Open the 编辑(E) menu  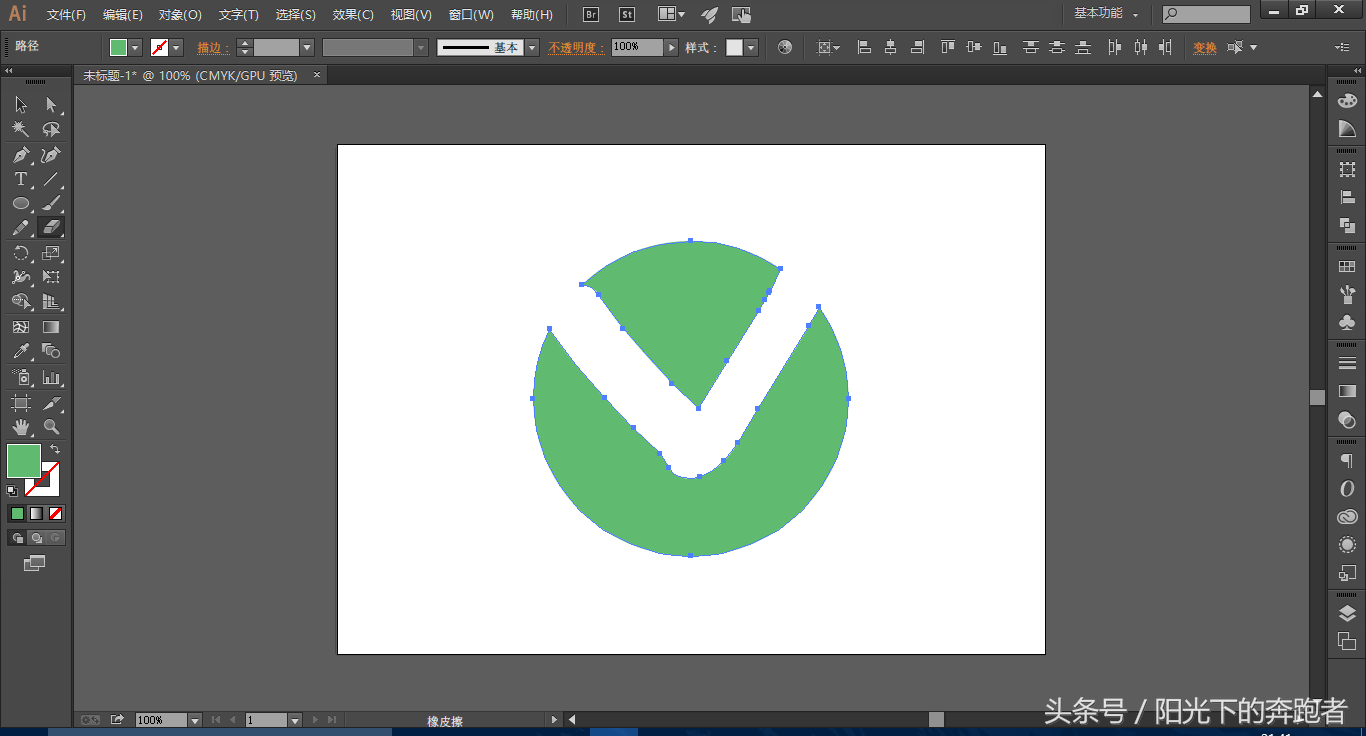pyautogui.click(x=123, y=15)
